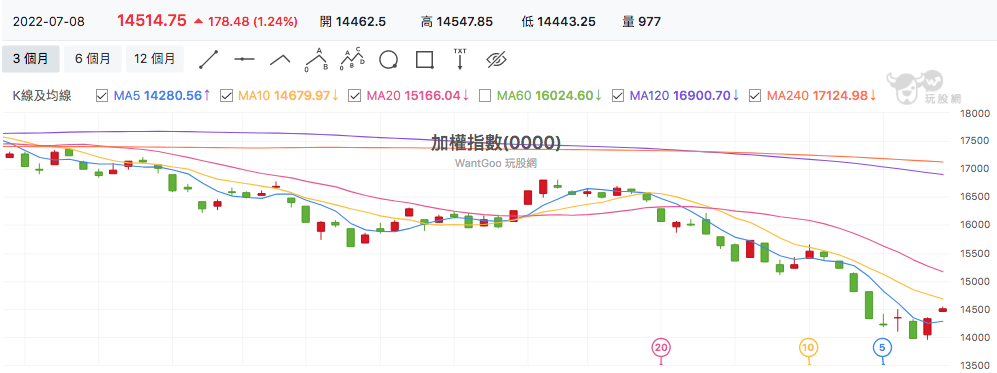Click the closing price 14514.75

[151, 21]
